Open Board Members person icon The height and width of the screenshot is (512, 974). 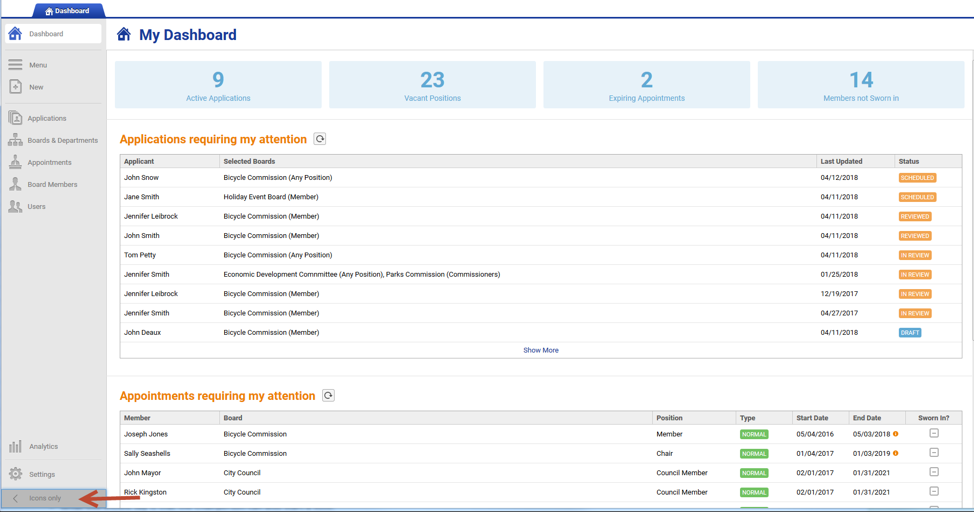[16, 184]
